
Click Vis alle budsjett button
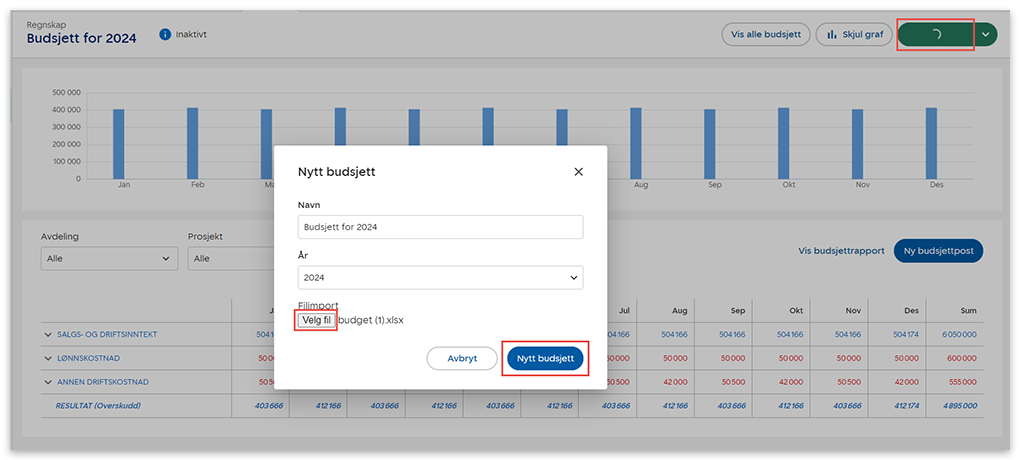tap(766, 35)
